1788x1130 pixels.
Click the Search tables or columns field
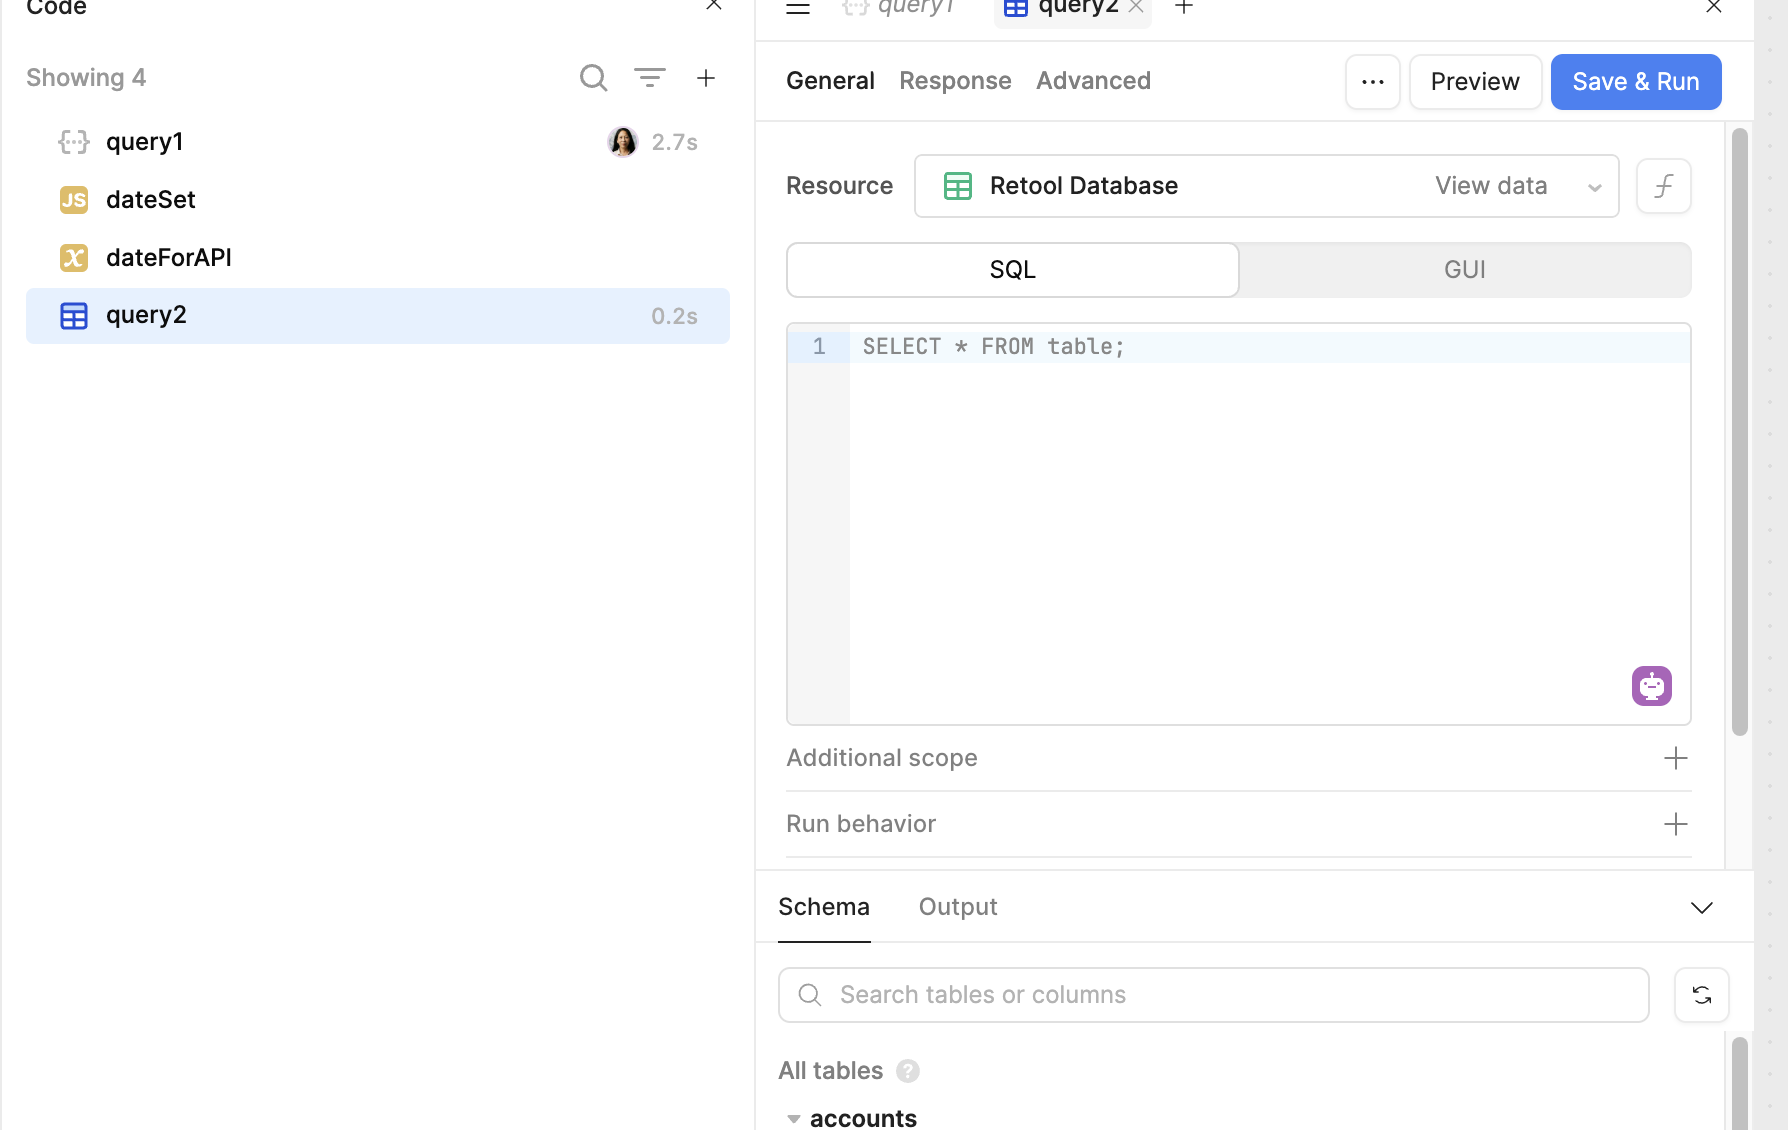tap(1214, 995)
